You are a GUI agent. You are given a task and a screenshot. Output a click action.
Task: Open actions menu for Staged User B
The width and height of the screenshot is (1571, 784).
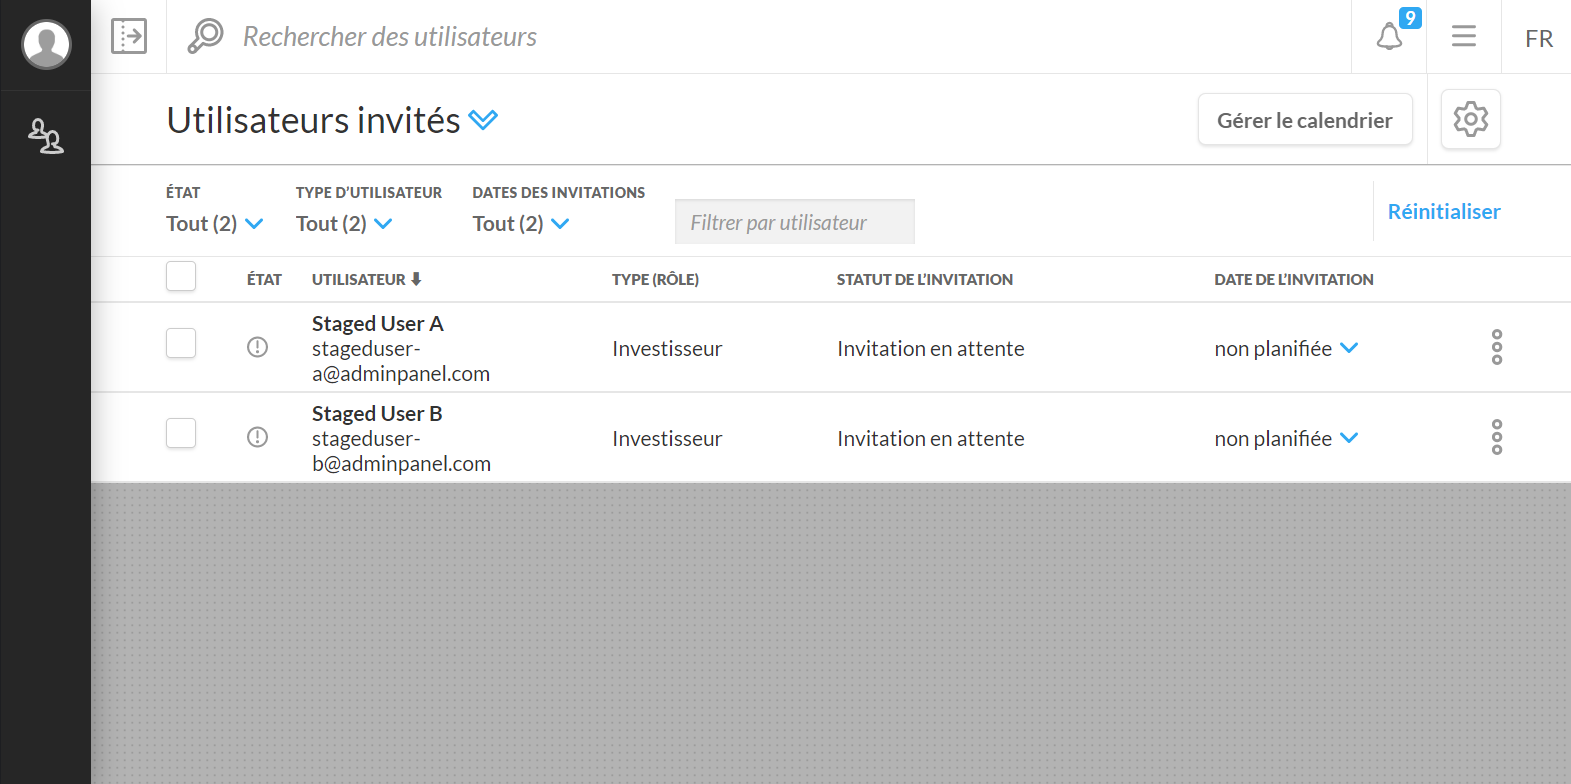[1496, 437]
